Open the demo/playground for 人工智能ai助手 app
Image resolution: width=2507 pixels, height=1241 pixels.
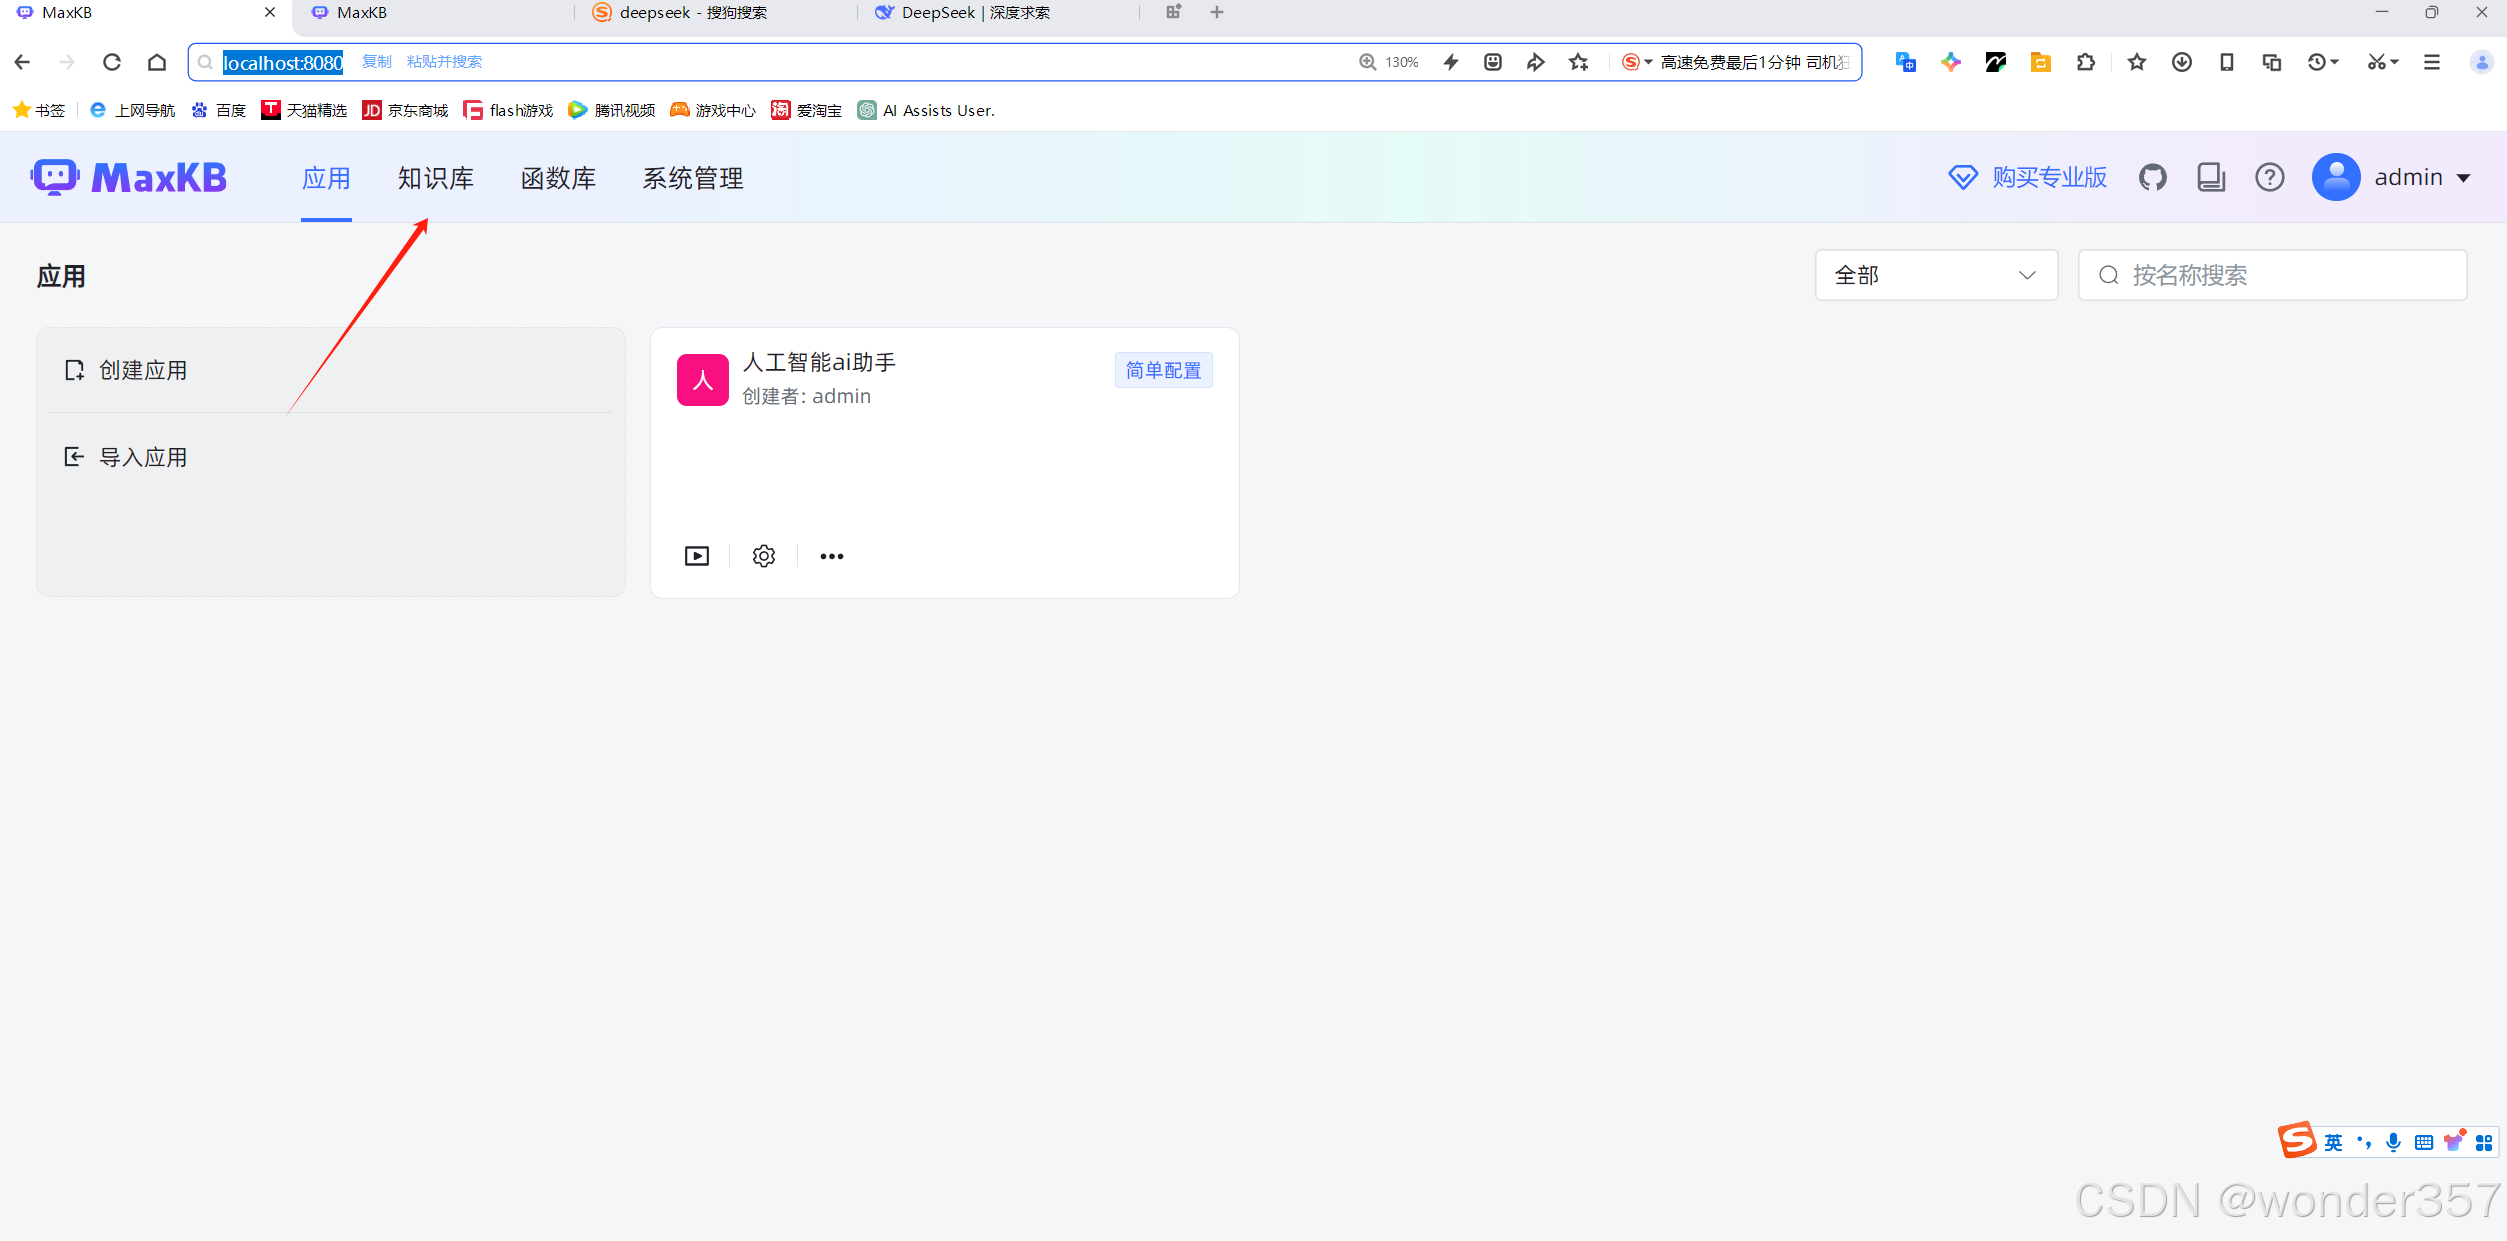(695, 556)
